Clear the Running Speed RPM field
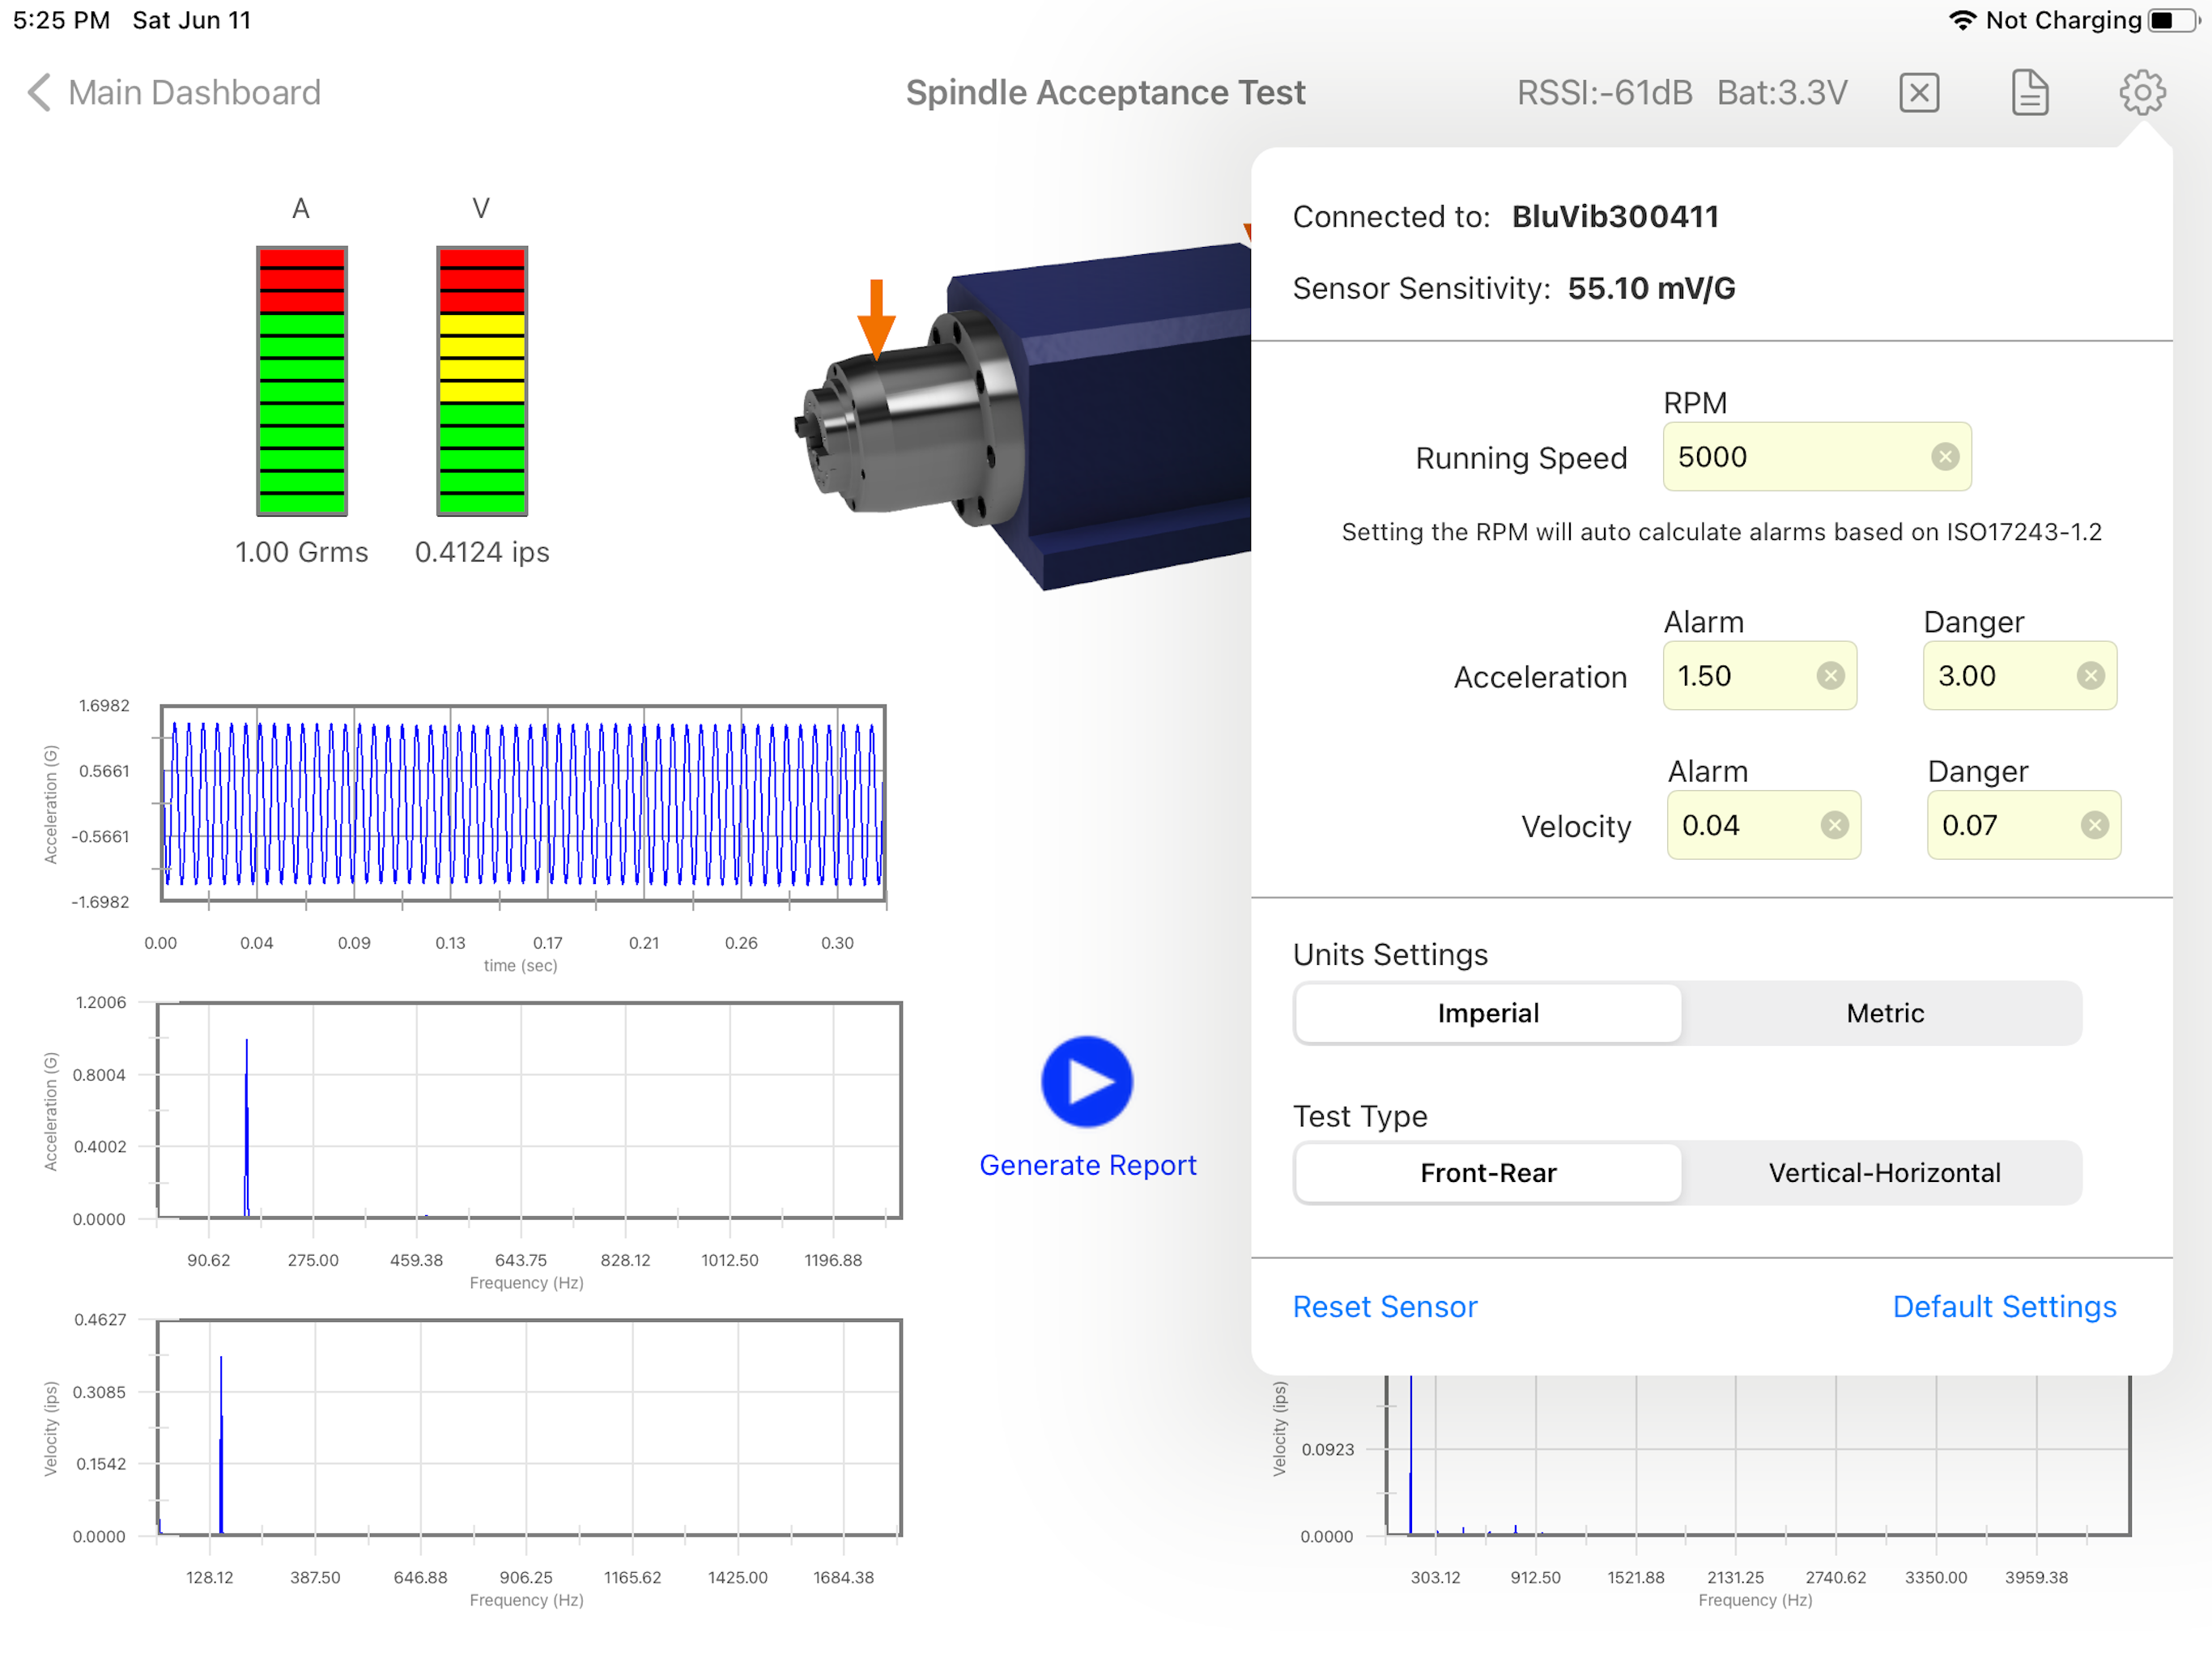Viewport: 2212px width, 1658px height. tap(1944, 457)
